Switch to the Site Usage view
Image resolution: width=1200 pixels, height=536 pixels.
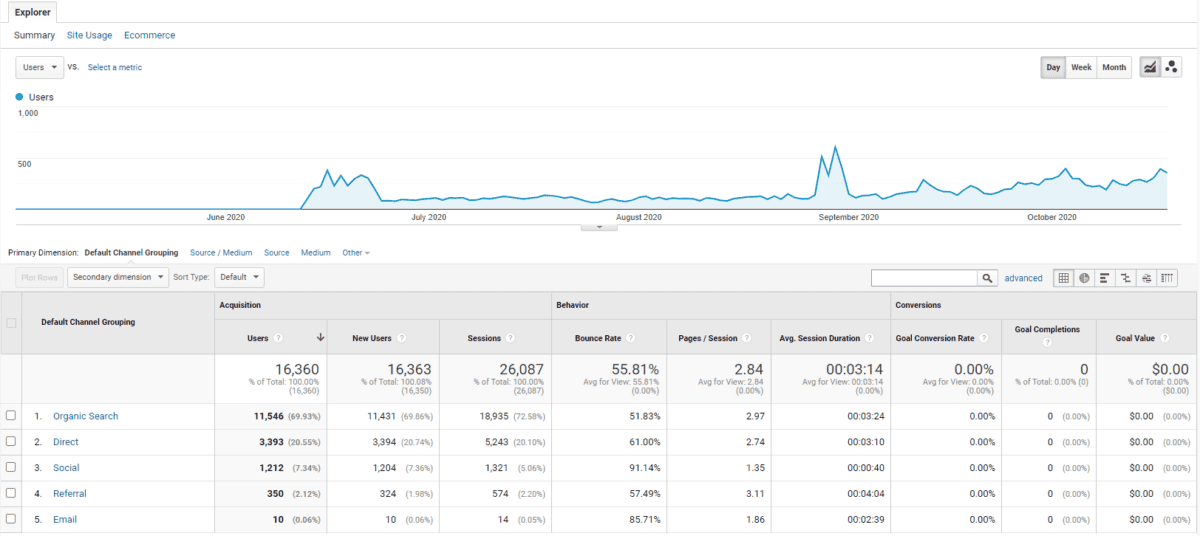point(89,35)
